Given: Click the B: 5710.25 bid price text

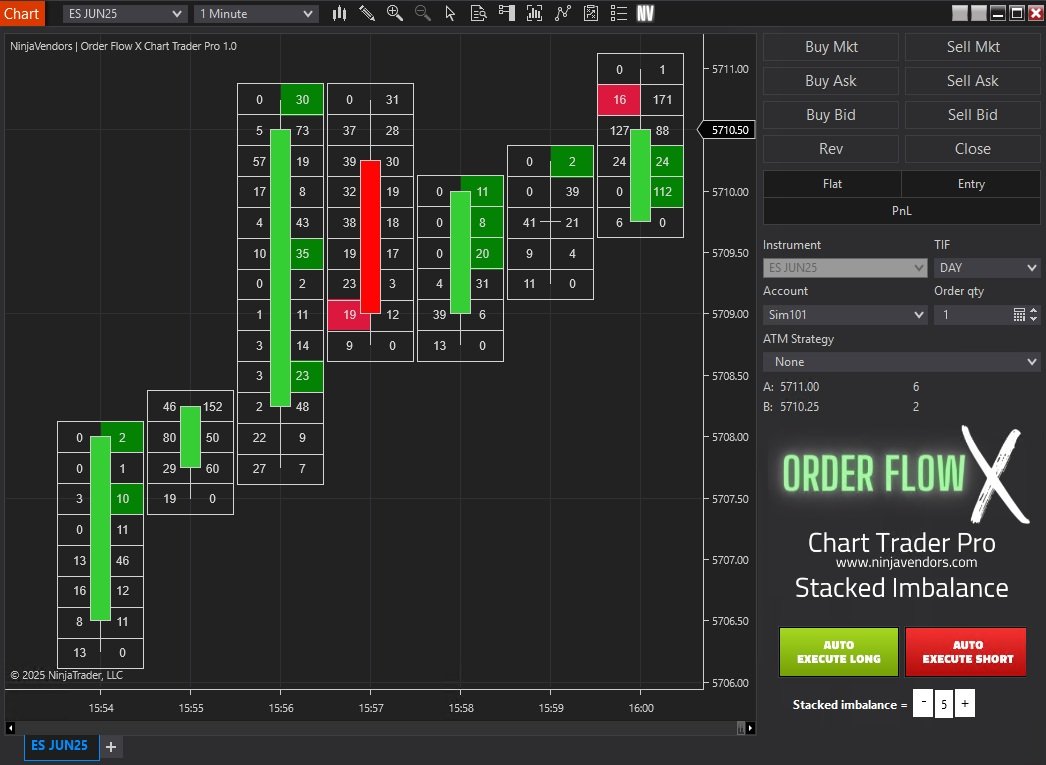Looking at the screenshot, I should (x=792, y=407).
